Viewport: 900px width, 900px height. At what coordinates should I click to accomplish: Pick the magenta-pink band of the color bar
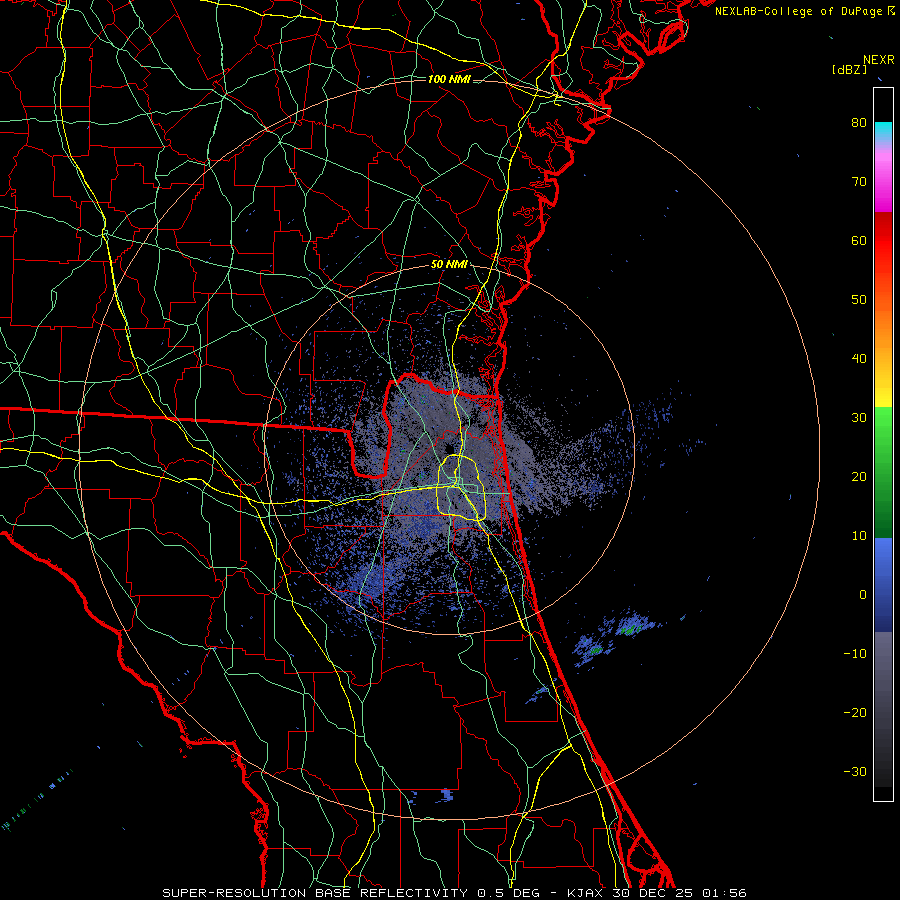[883, 178]
